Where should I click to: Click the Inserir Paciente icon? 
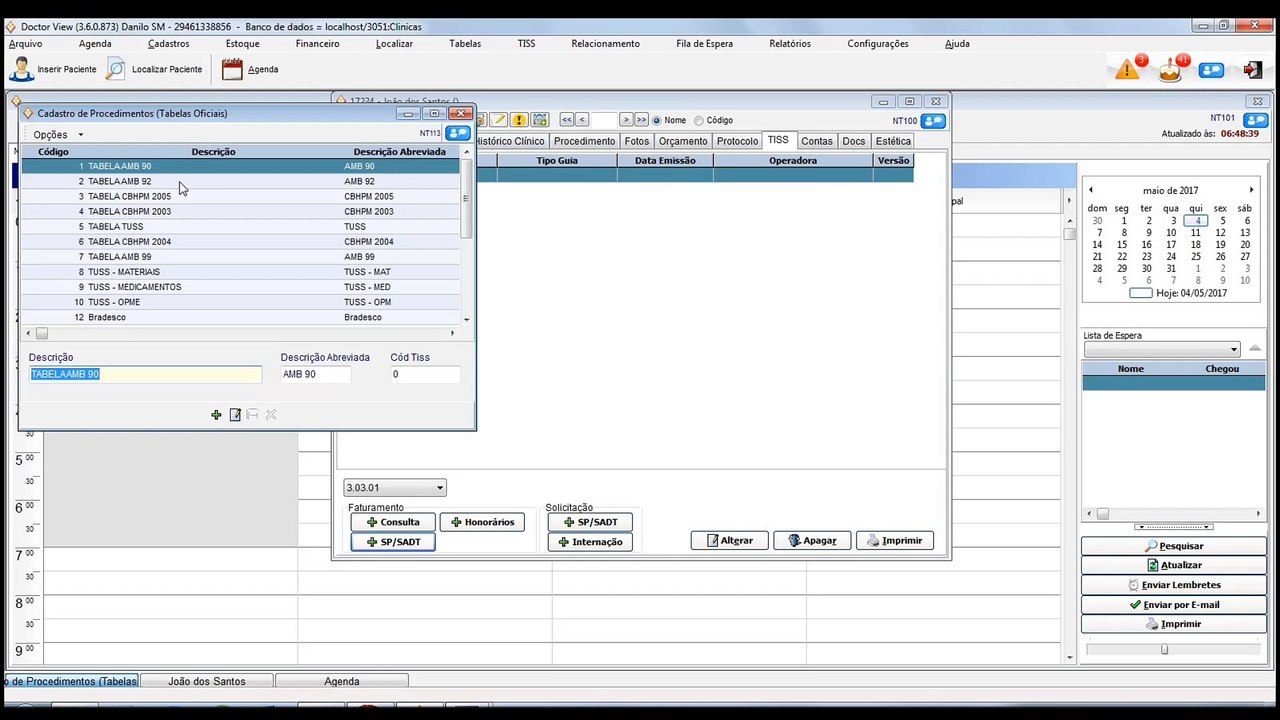coord(21,69)
